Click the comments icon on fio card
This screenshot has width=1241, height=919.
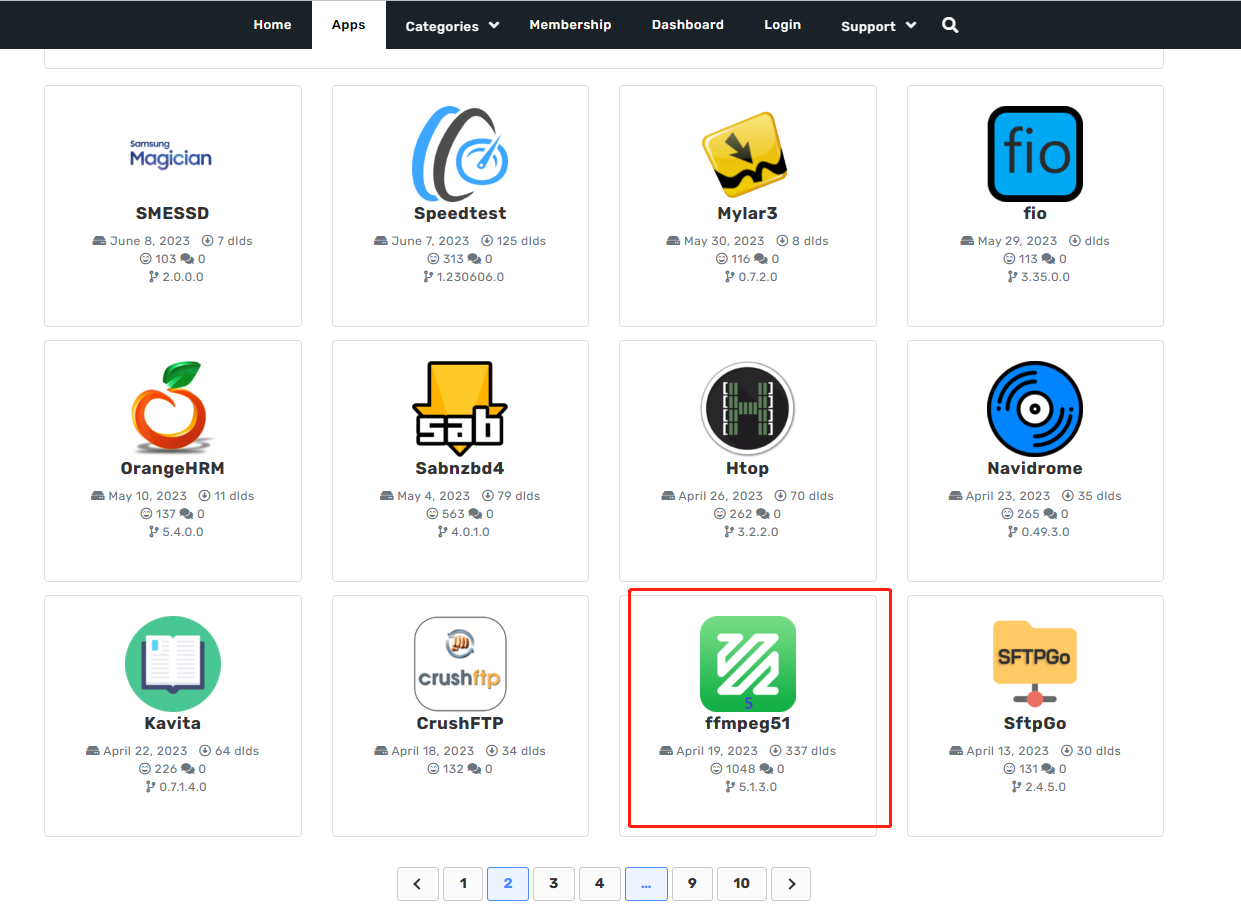(1050, 259)
